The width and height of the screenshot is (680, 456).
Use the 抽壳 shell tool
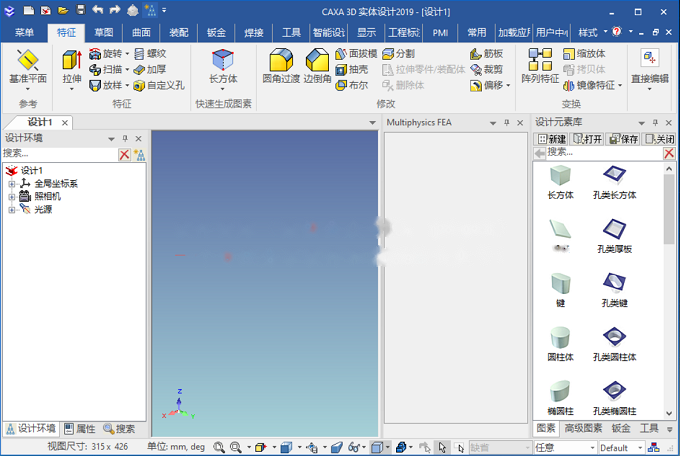point(352,69)
